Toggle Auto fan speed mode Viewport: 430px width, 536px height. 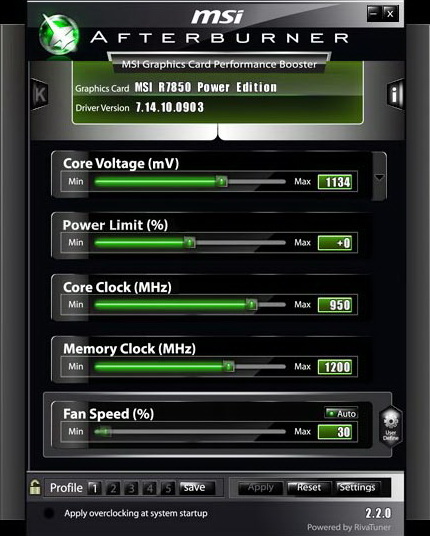pos(341,413)
